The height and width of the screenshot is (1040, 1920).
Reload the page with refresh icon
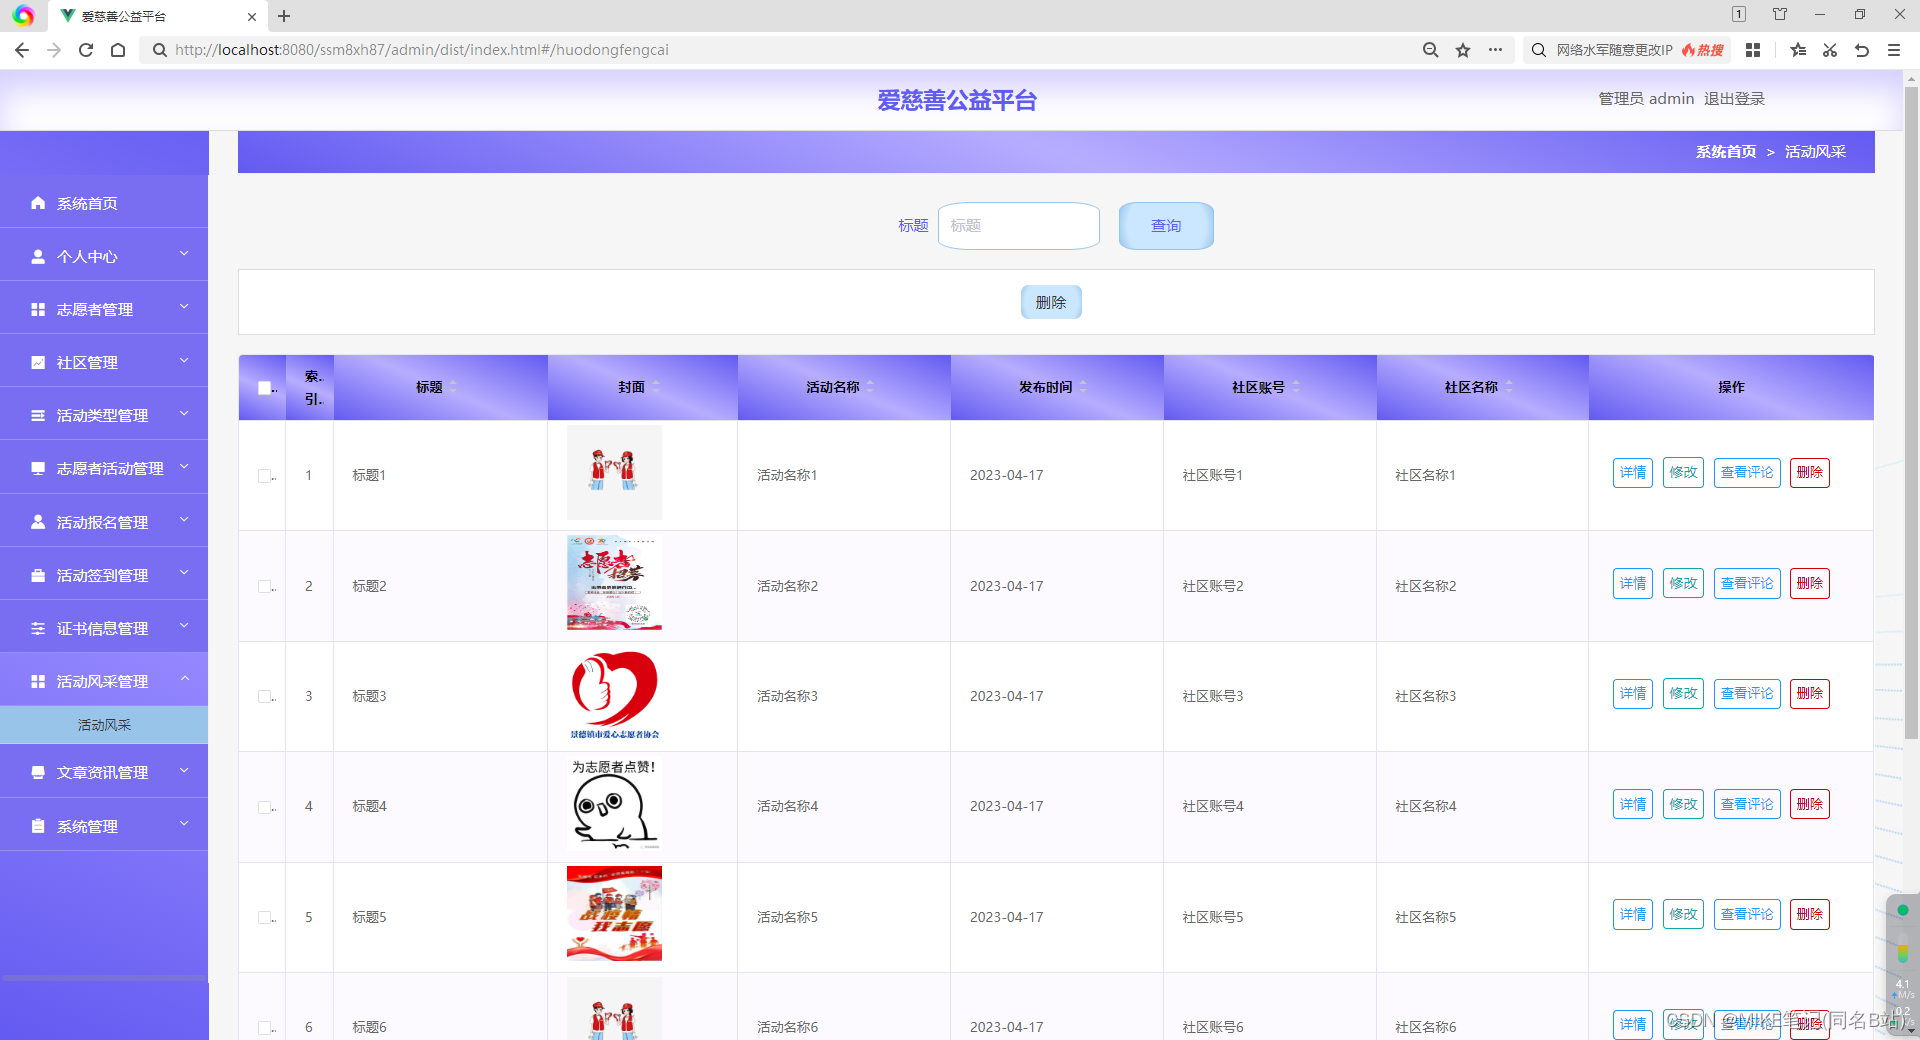click(86, 50)
